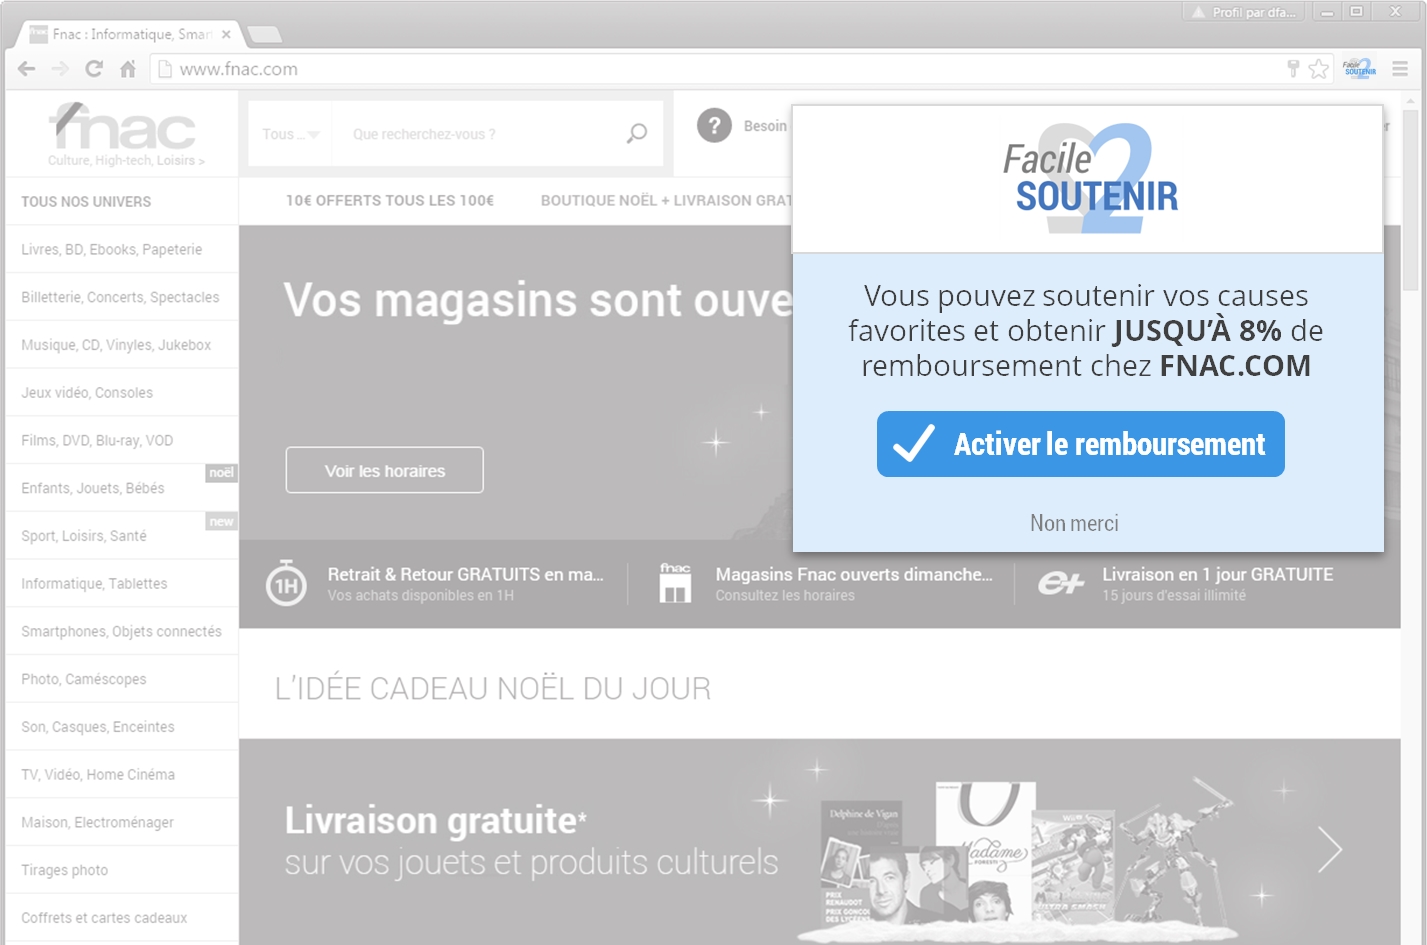Click the search field Que recherchez-vous
This screenshot has width=1427, height=945.
click(x=475, y=134)
